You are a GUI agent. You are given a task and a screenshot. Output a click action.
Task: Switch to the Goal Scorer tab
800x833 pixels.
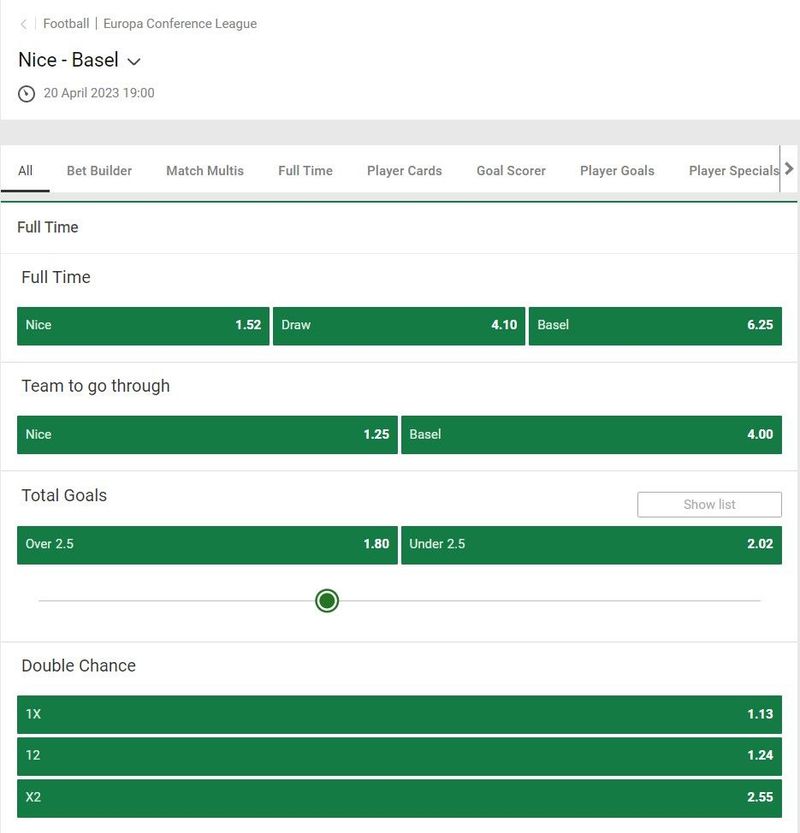(x=511, y=171)
